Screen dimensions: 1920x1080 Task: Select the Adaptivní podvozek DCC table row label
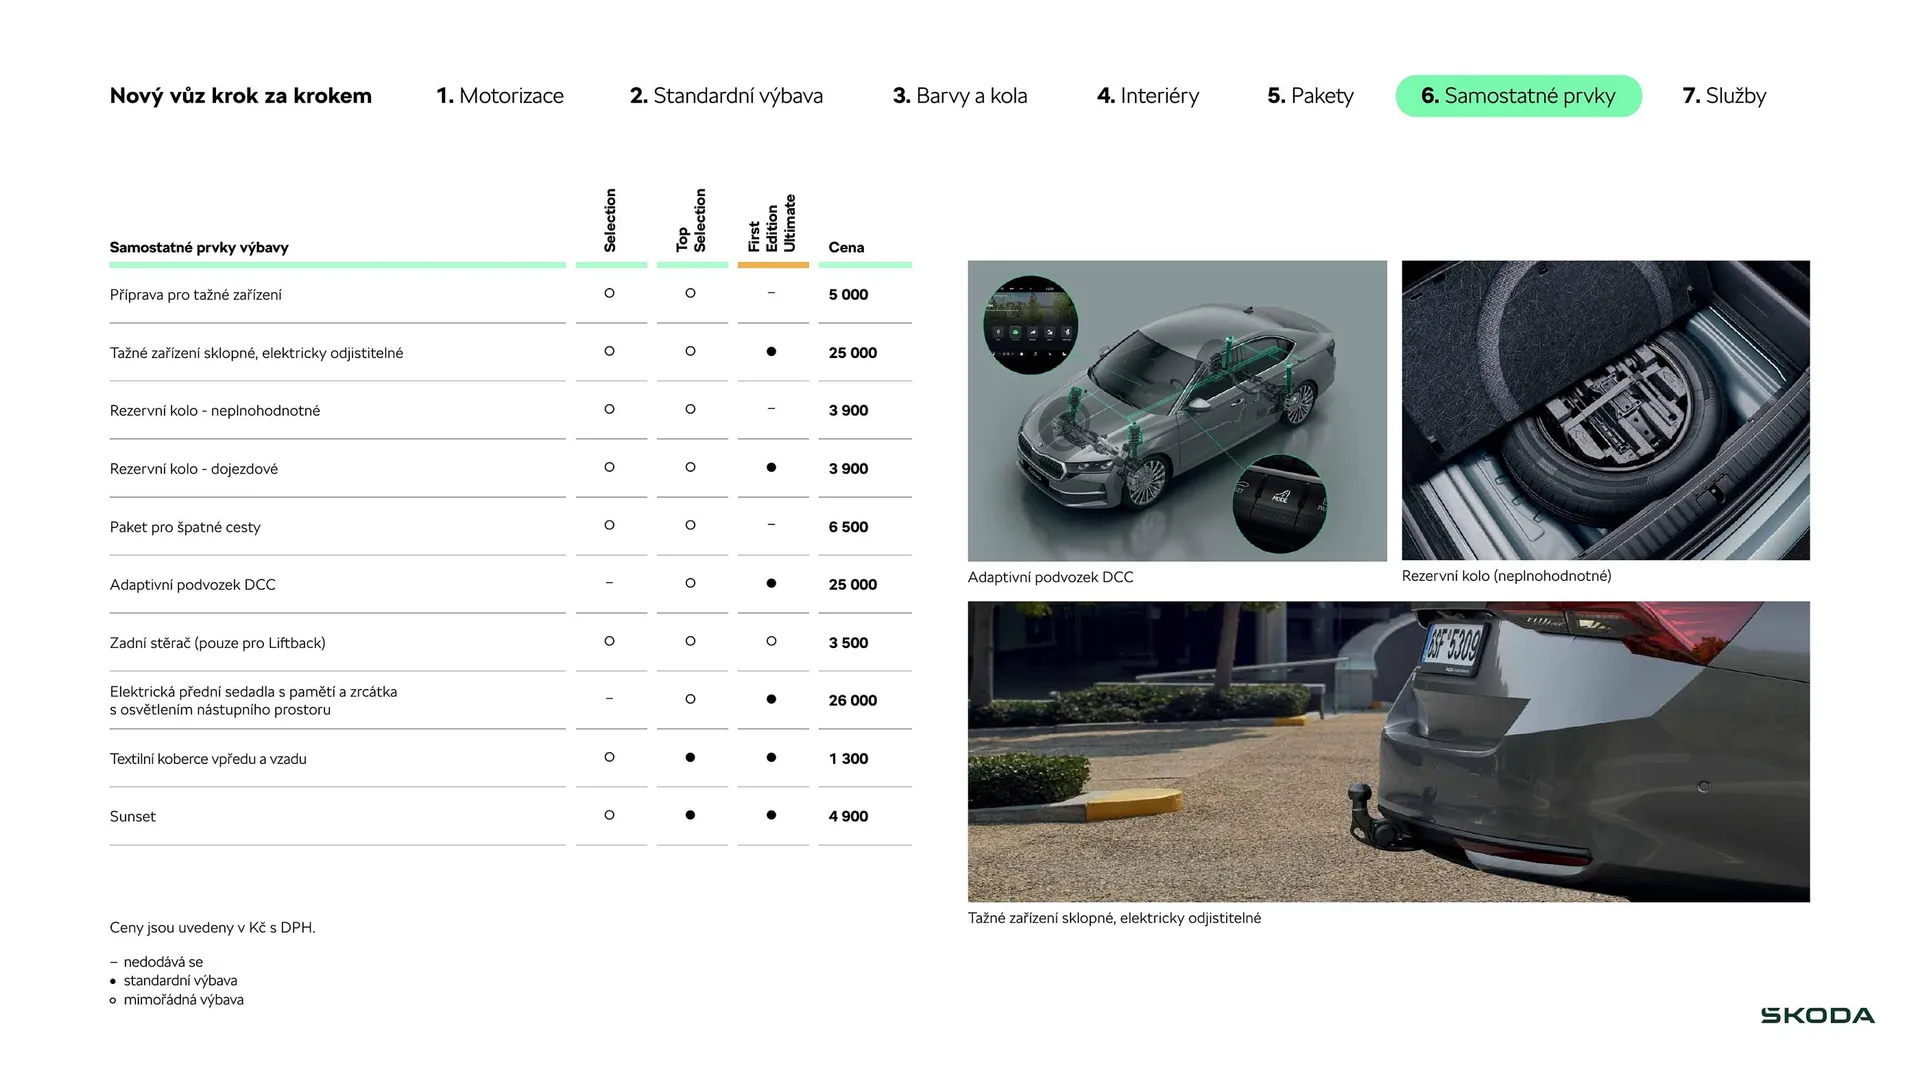click(192, 585)
